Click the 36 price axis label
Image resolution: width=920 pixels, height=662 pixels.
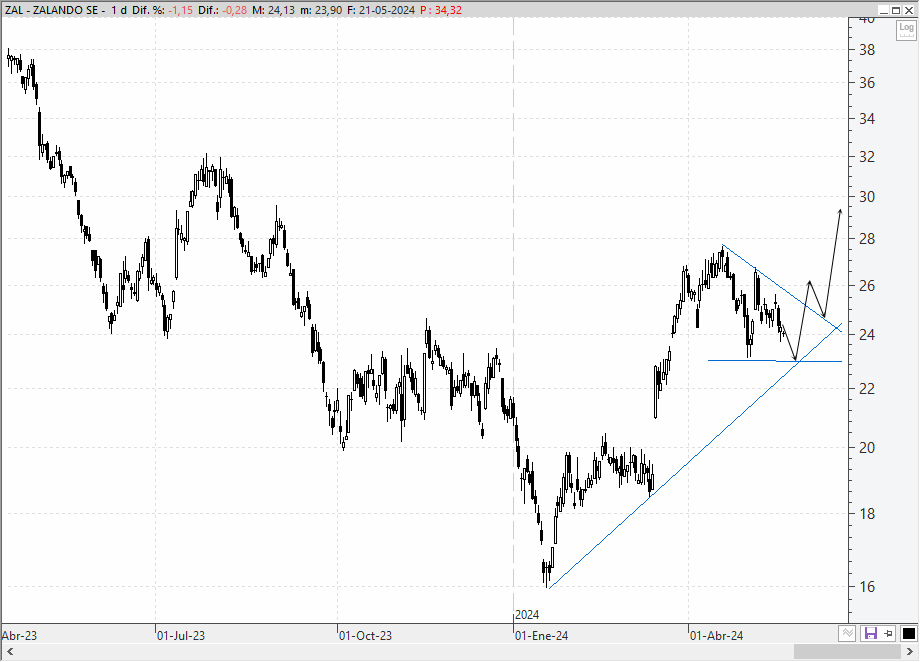[867, 83]
